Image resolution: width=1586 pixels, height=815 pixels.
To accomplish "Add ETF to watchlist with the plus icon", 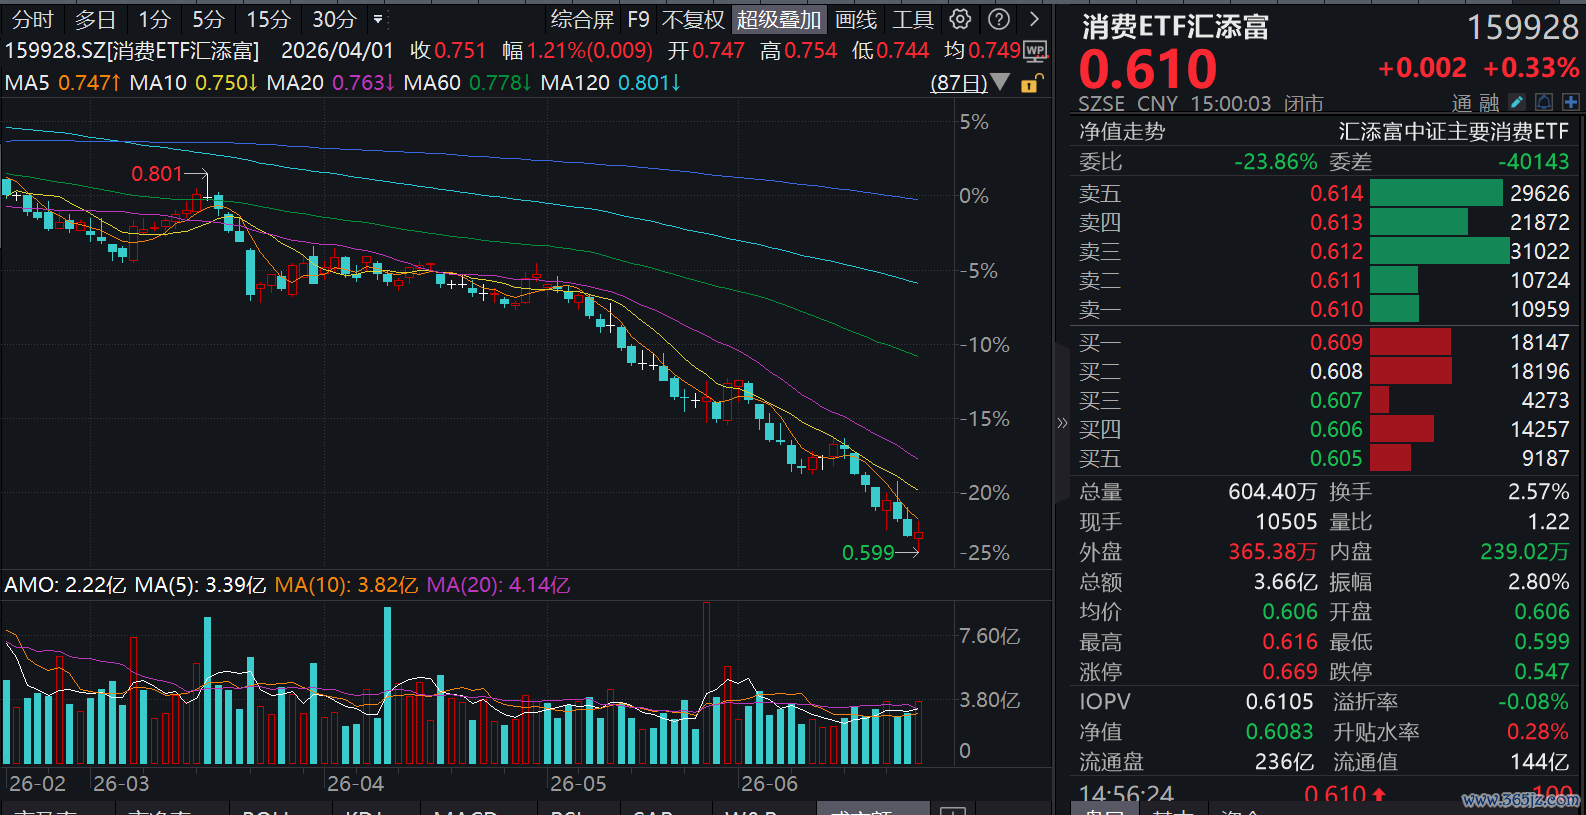I will [1571, 102].
